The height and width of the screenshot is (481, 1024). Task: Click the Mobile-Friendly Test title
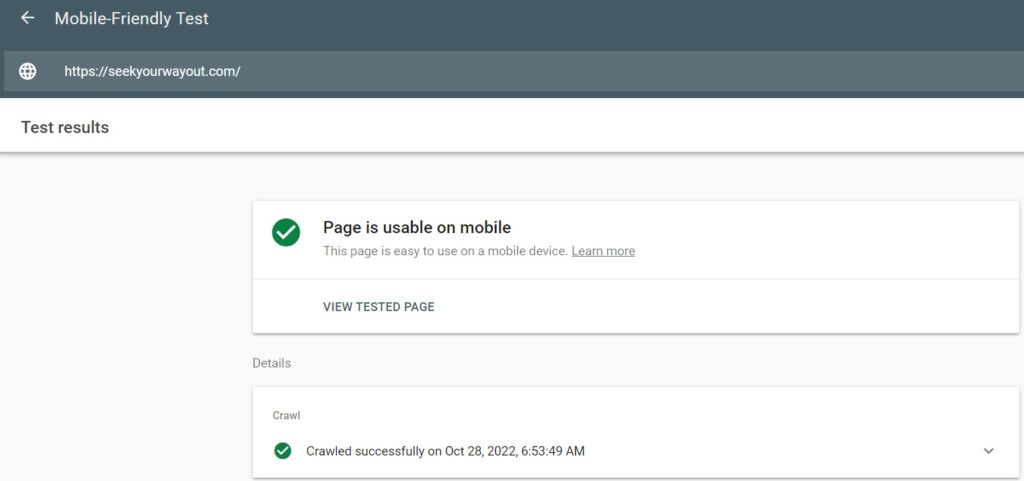(x=131, y=18)
